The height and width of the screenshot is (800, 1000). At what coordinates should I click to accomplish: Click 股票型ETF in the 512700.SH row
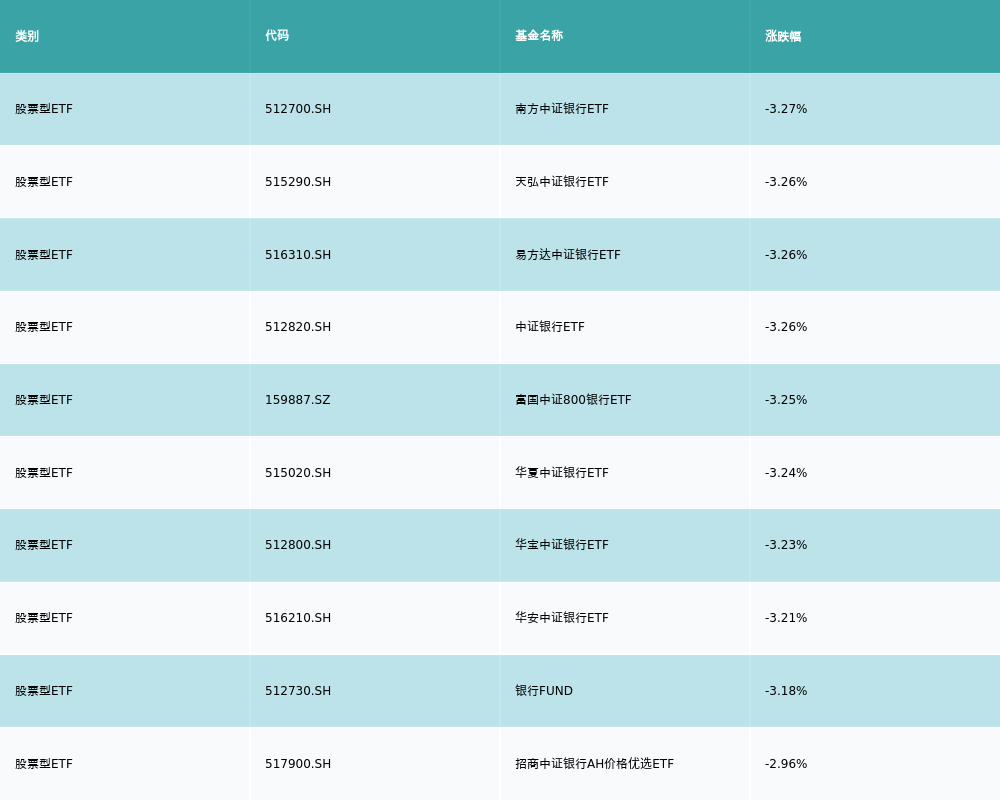click(x=44, y=109)
